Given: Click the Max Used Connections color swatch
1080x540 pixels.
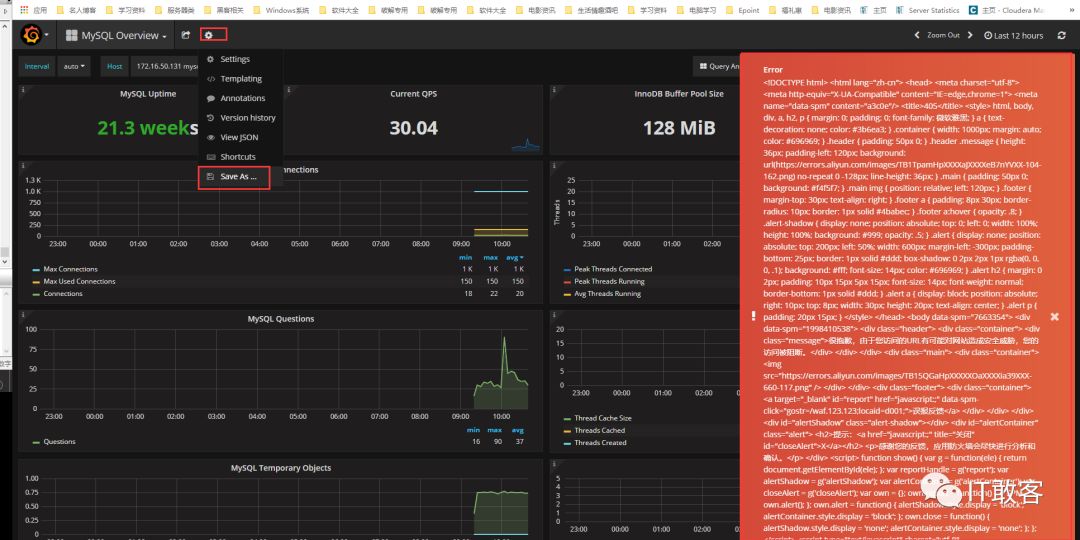Looking at the screenshot, I should coord(36,282).
